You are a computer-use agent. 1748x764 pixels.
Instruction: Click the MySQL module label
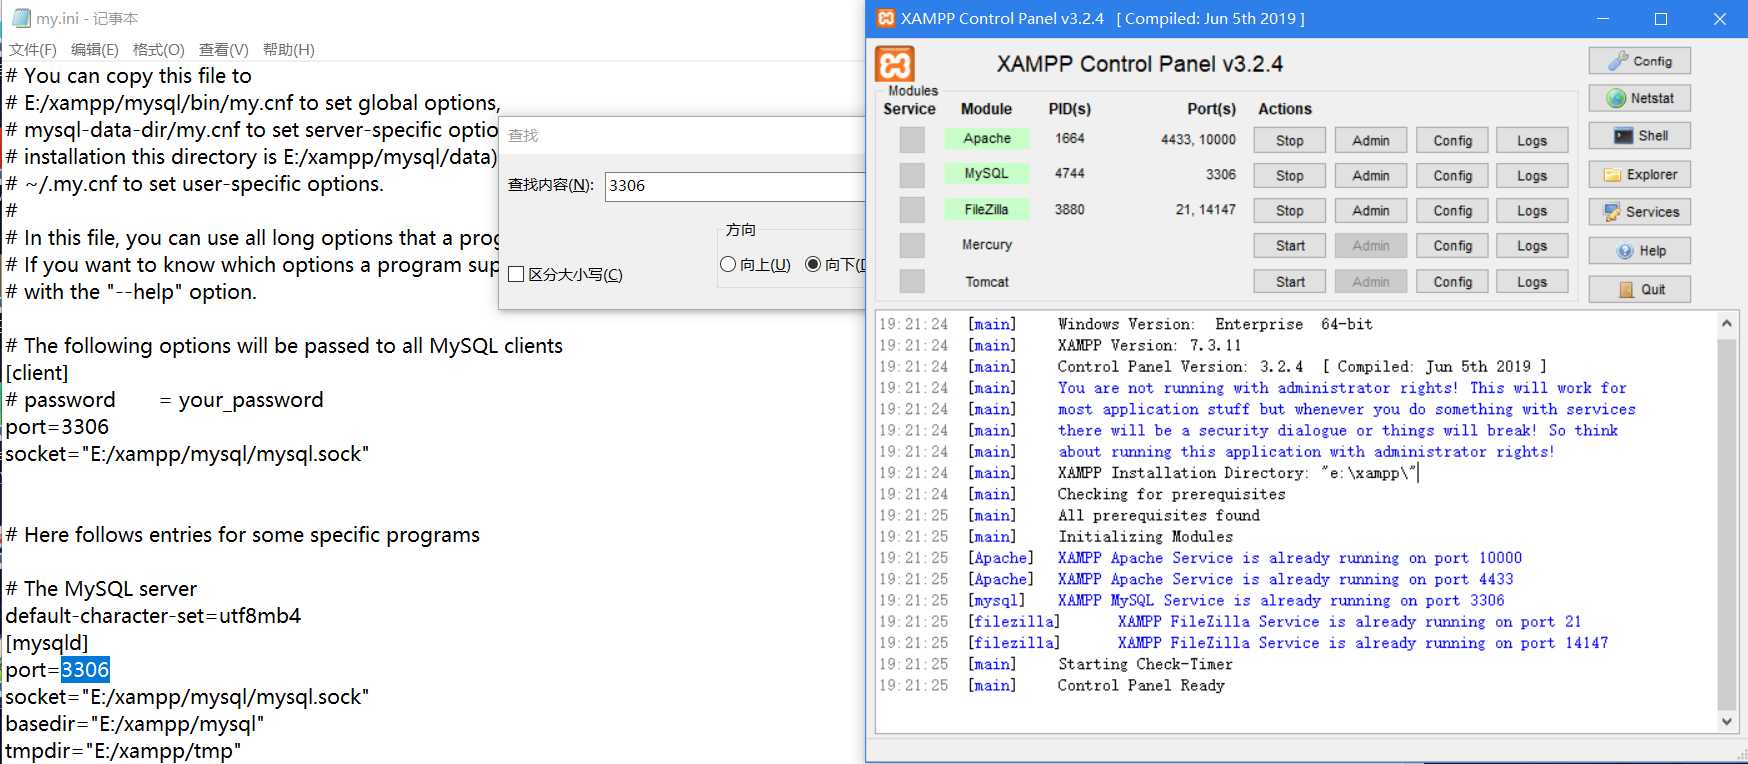coord(987,174)
